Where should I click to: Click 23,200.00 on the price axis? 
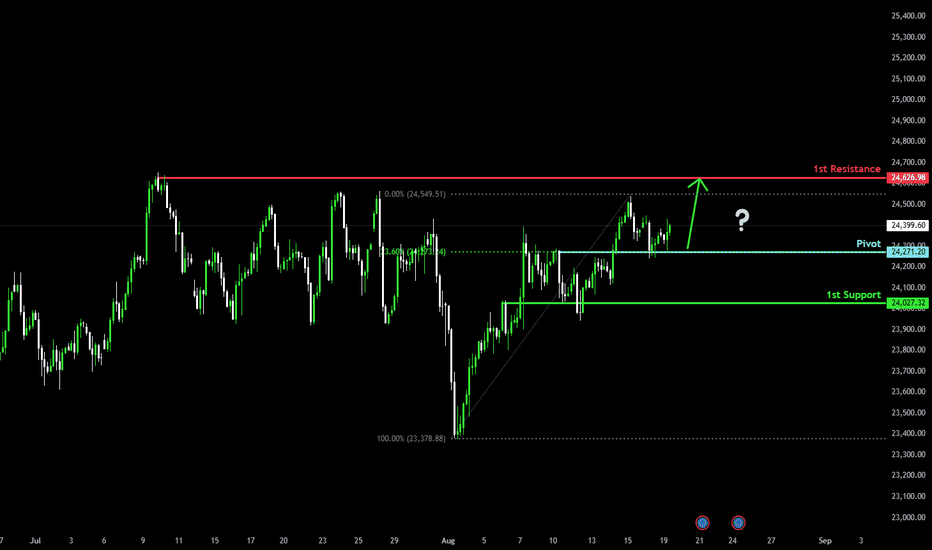point(908,475)
